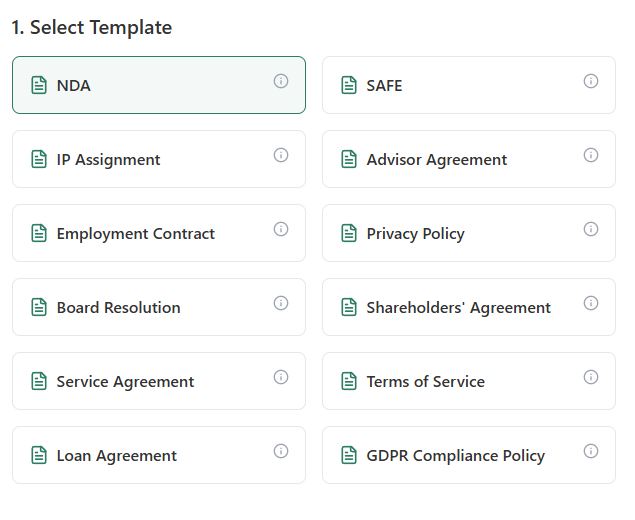Click the info icon on NDA card
The image size is (635, 520).
tap(281, 81)
